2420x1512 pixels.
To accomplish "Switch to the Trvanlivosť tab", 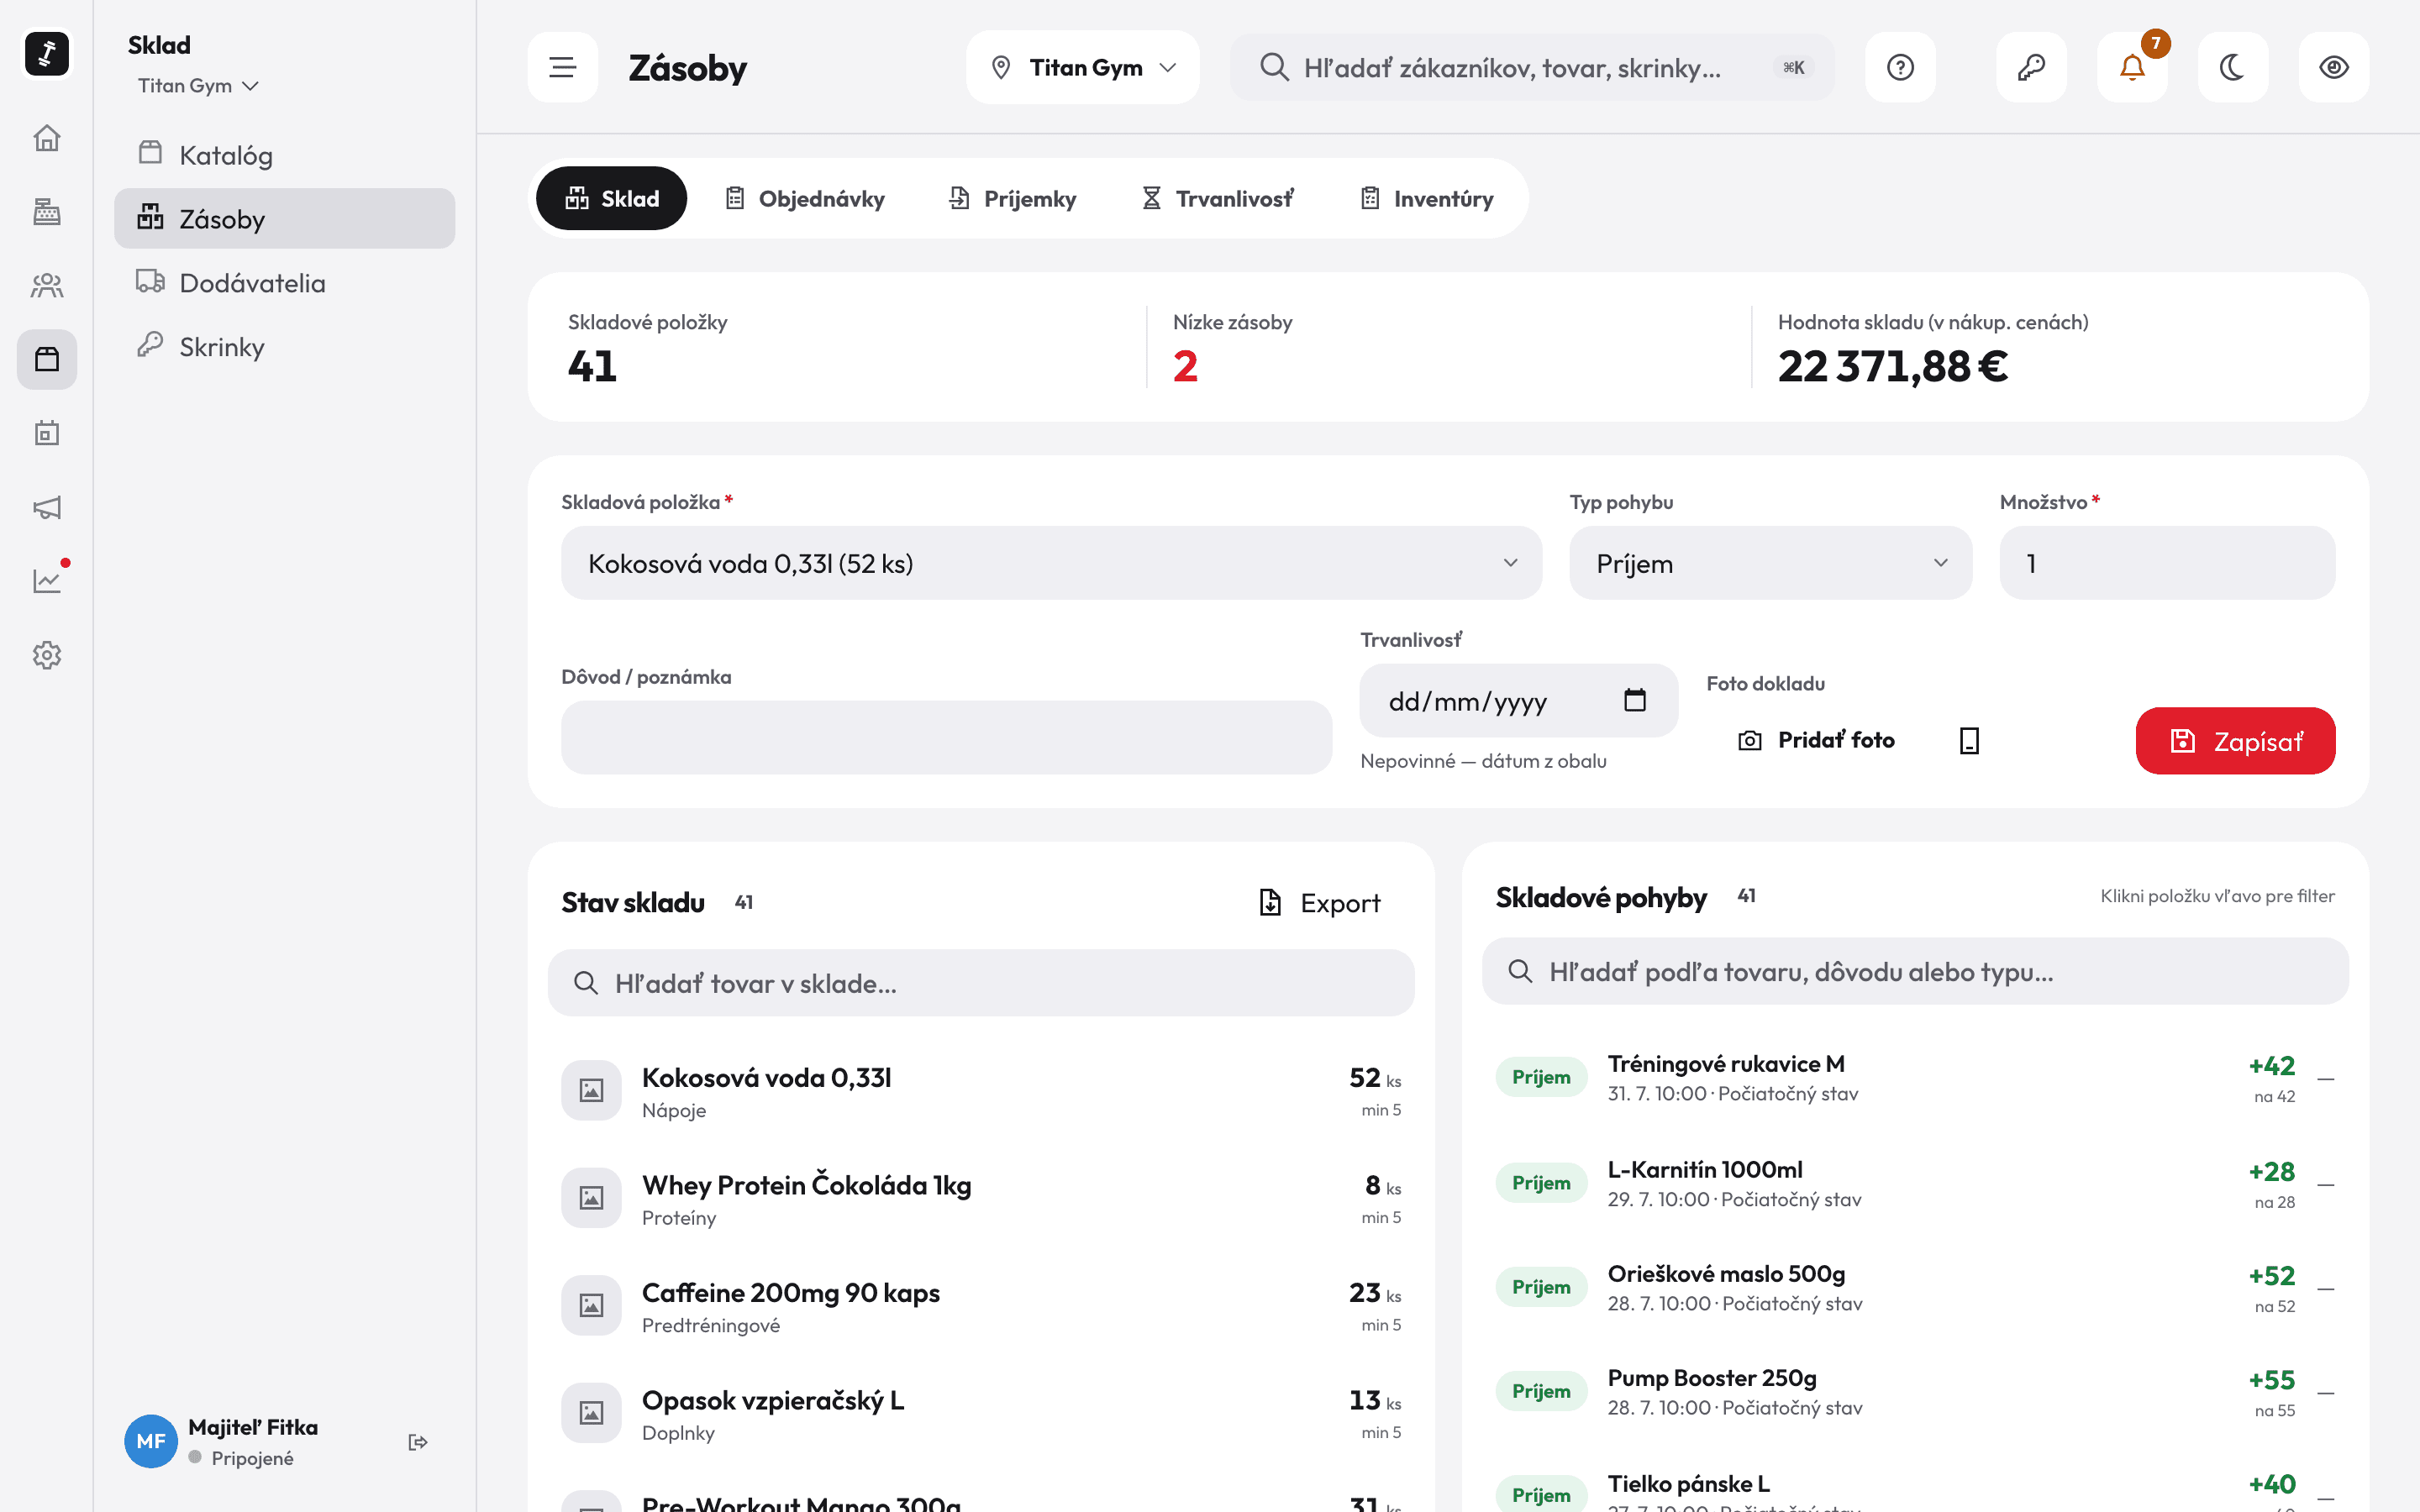I will point(1218,198).
